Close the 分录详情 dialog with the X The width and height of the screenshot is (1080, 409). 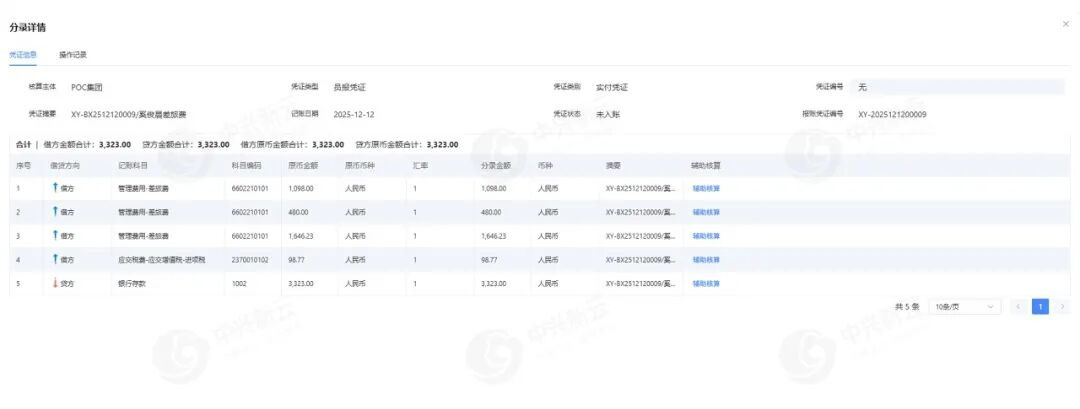[x=1065, y=23]
